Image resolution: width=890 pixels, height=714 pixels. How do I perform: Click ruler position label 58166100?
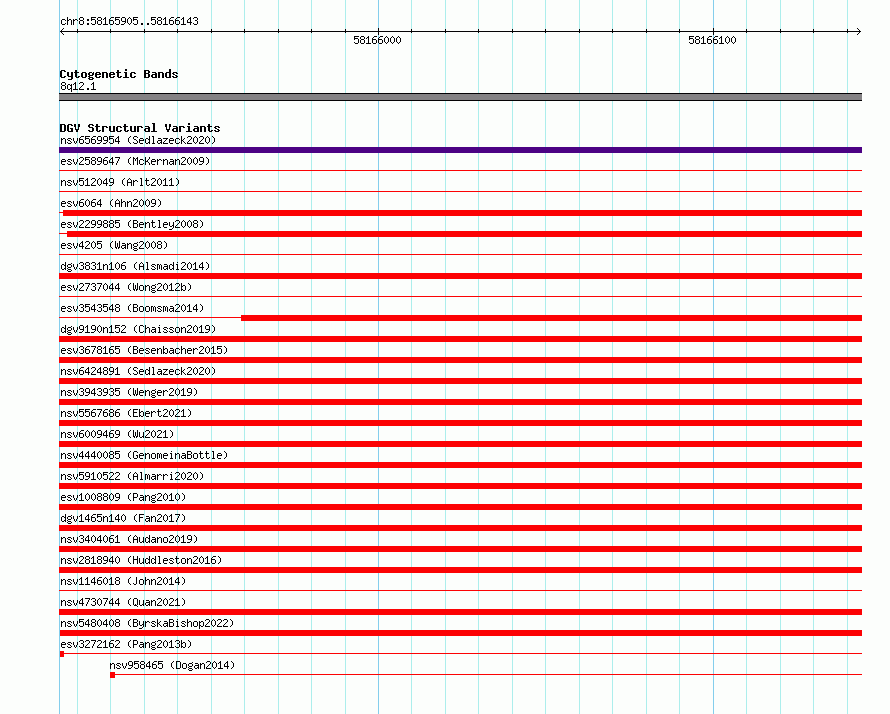click(x=712, y=40)
